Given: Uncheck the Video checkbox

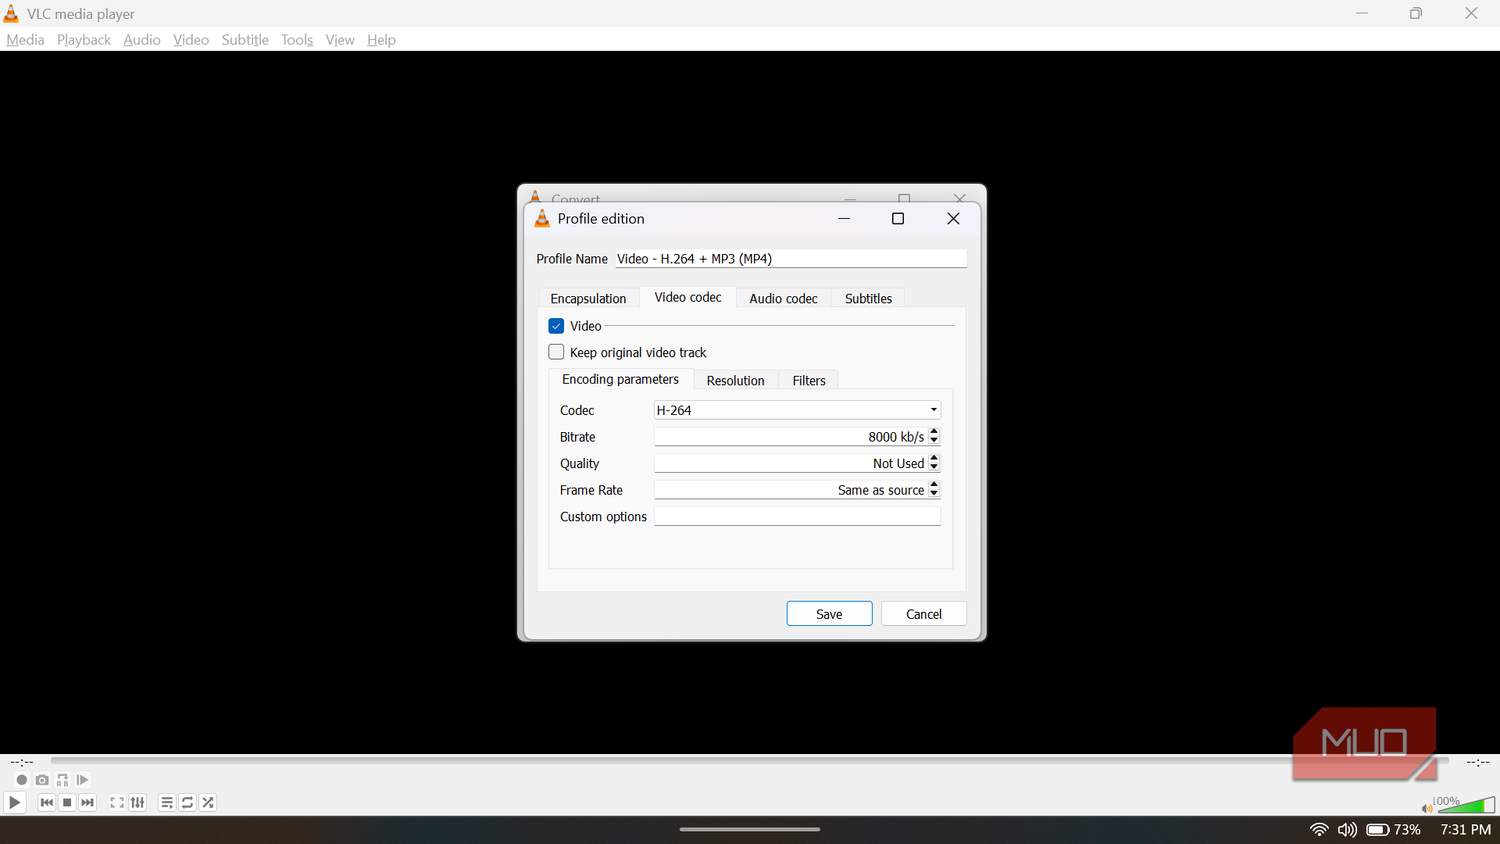Looking at the screenshot, I should point(556,326).
